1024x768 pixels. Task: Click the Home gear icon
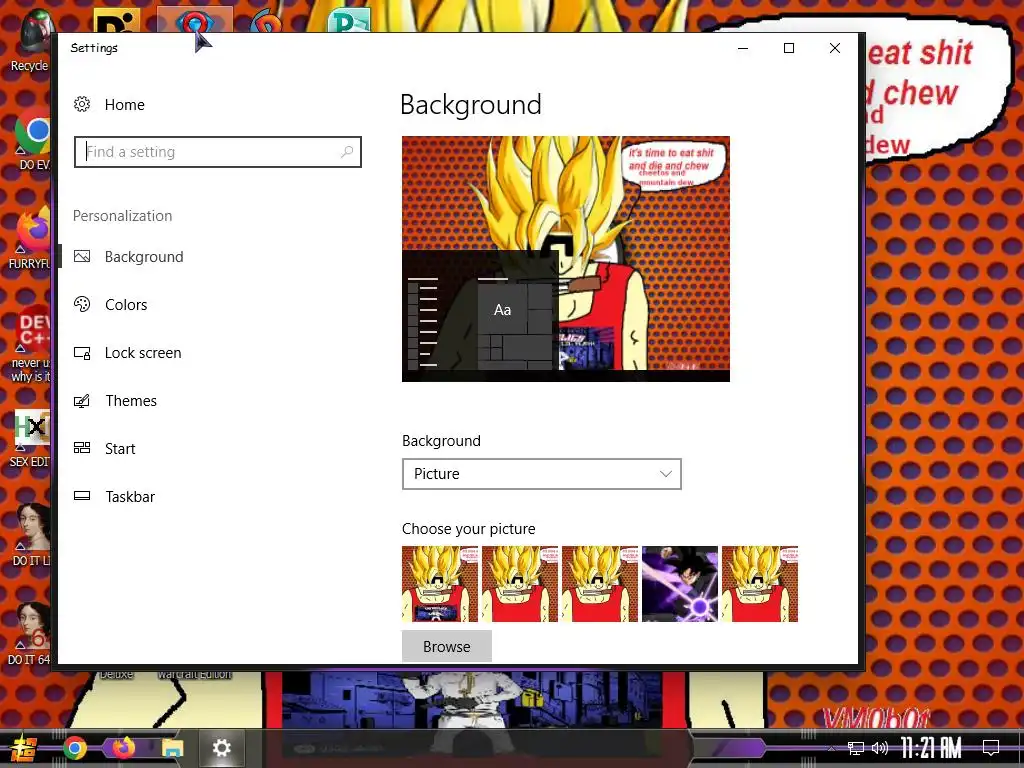pyautogui.click(x=82, y=104)
